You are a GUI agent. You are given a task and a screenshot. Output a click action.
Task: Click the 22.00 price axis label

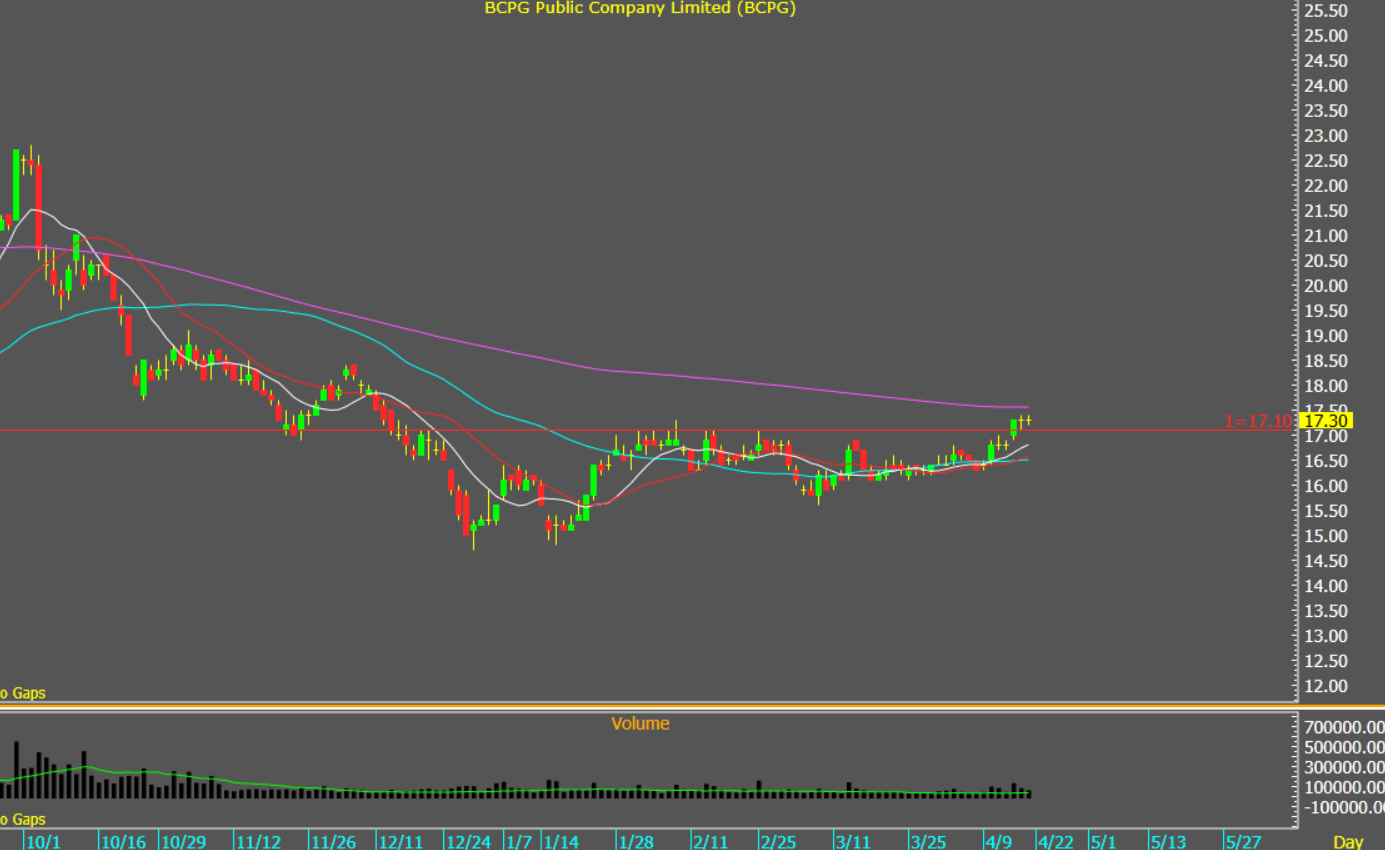pyautogui.click(x=1324, y=186)
